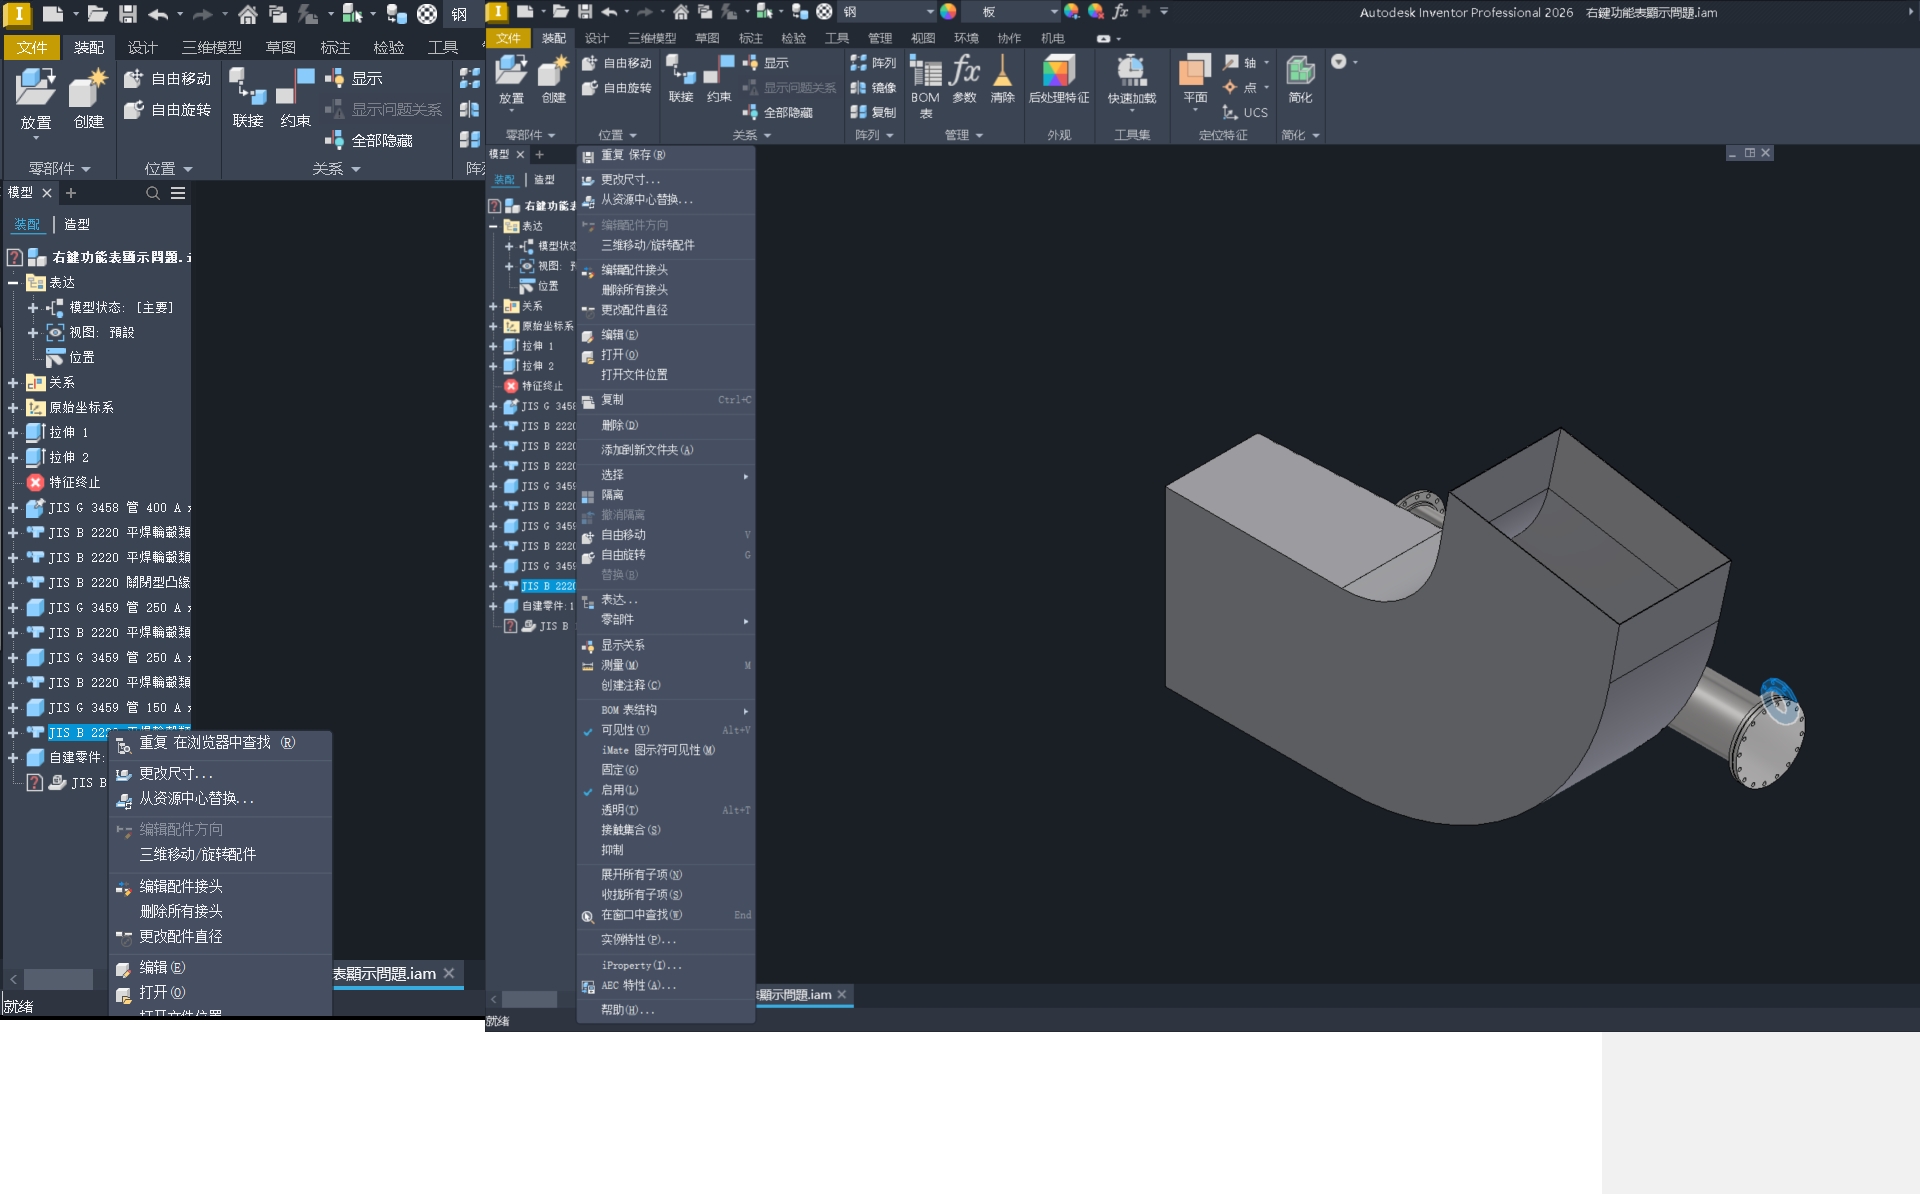The width and height of the screenshot is (1920, 1194).
Task: Click the 镜像 mirror component tool
Action: (x=873, y=87)
